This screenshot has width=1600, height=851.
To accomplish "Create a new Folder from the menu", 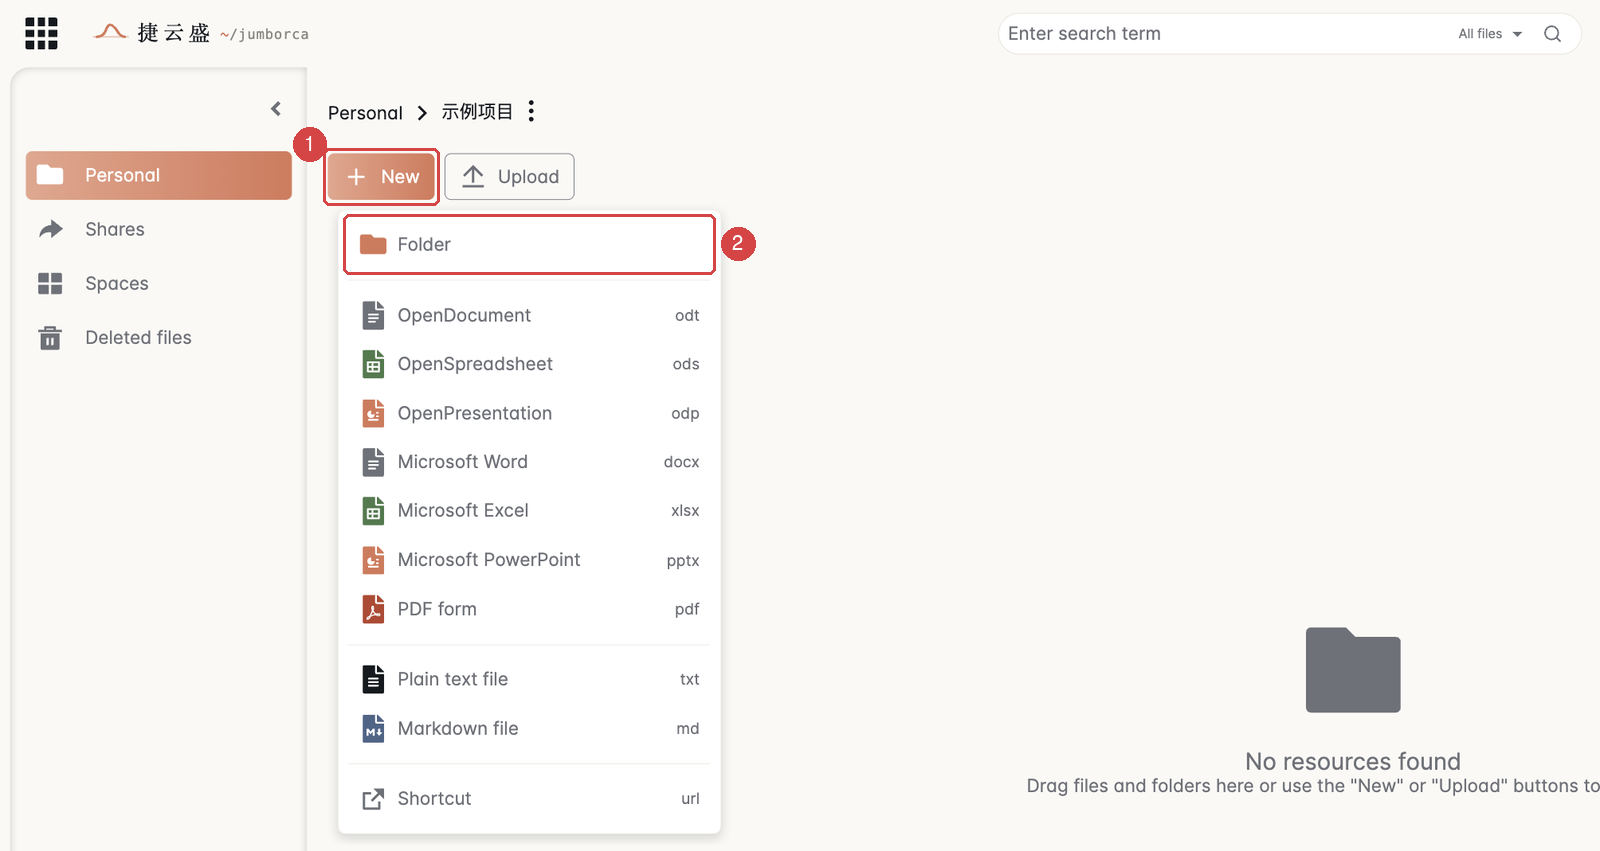I will pos(529,244).
